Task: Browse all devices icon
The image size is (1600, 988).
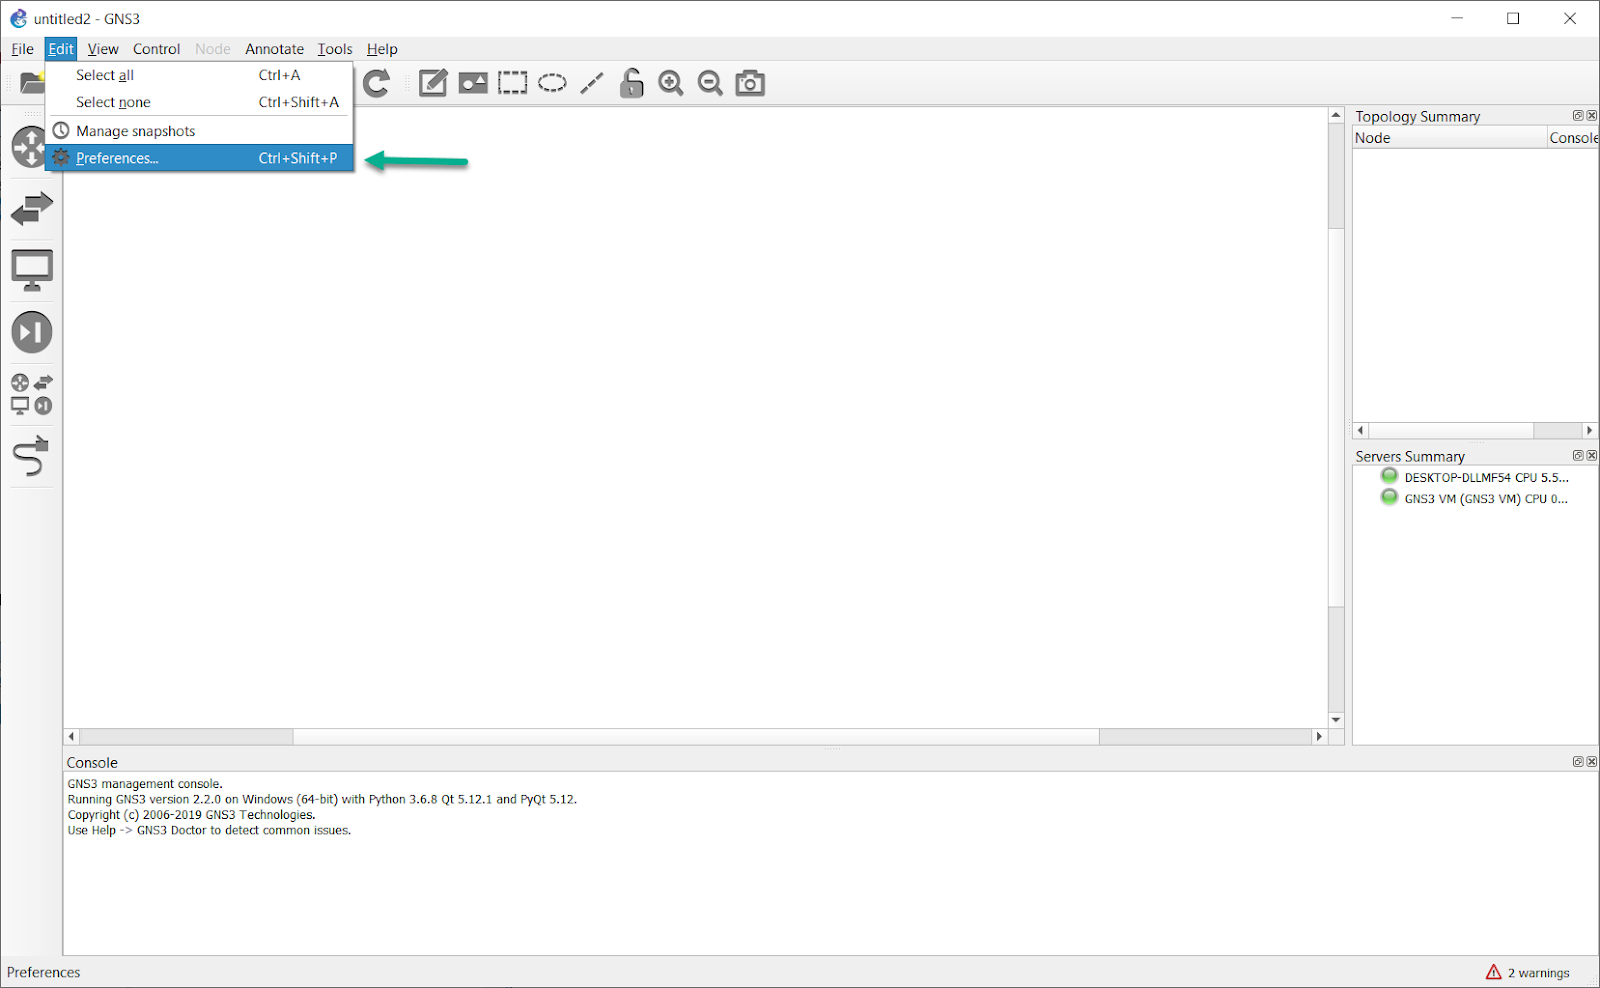Action: (x=32, y=394)
